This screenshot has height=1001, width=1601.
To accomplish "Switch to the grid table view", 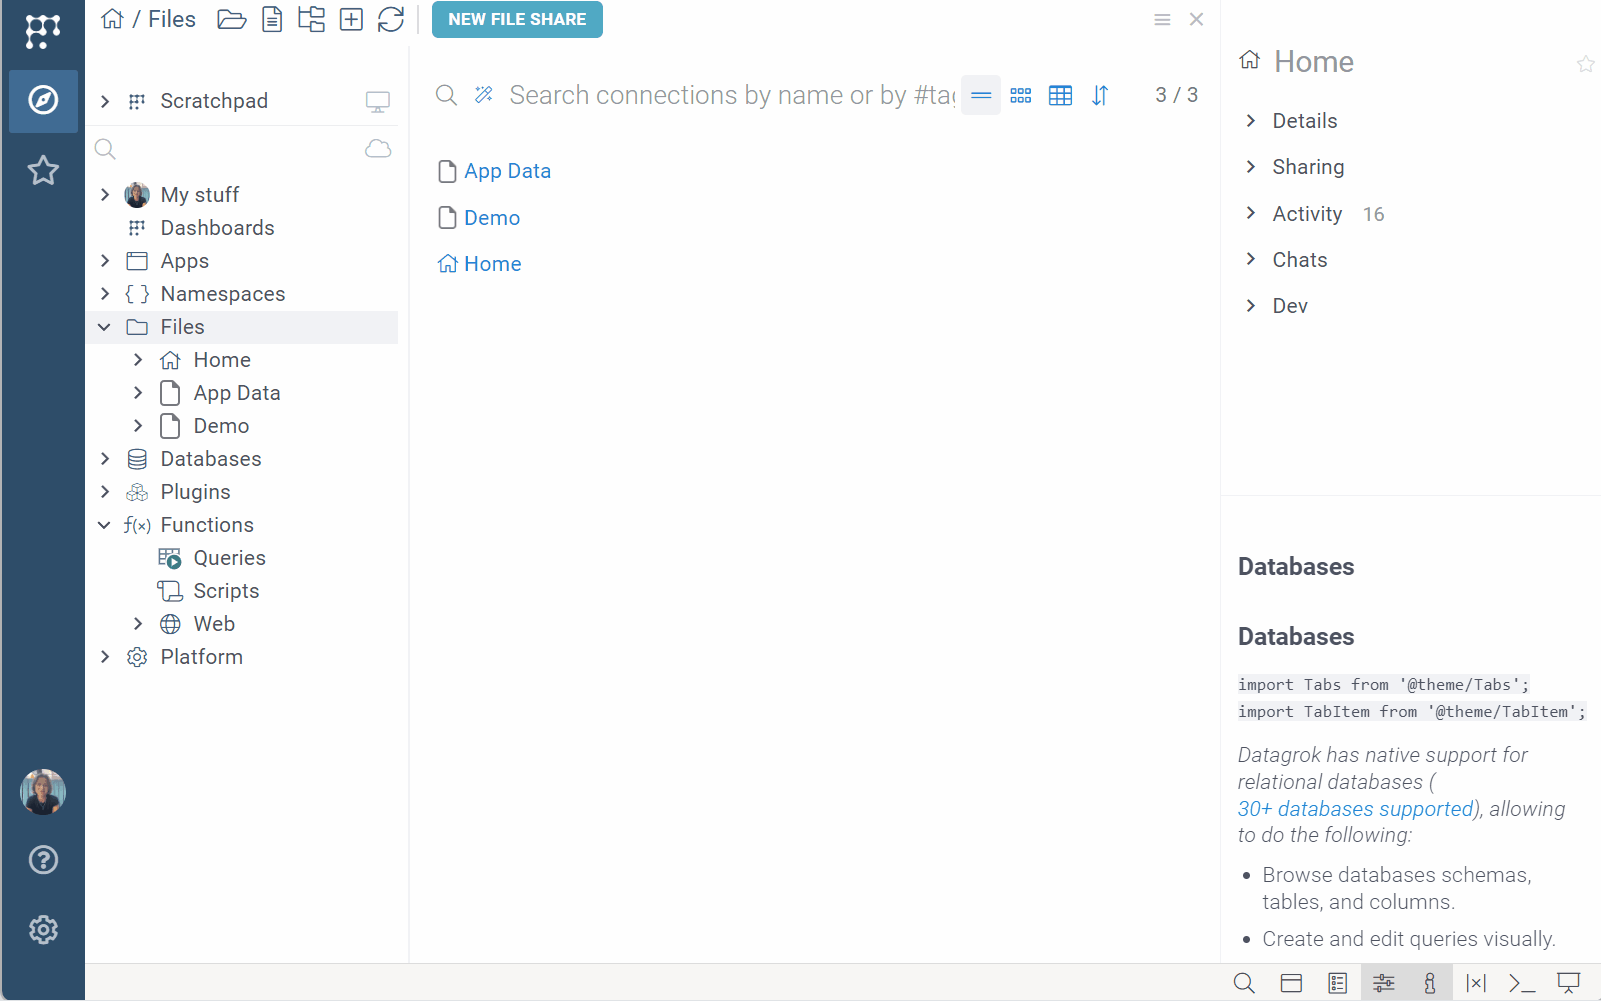I will coord(1060,95).
